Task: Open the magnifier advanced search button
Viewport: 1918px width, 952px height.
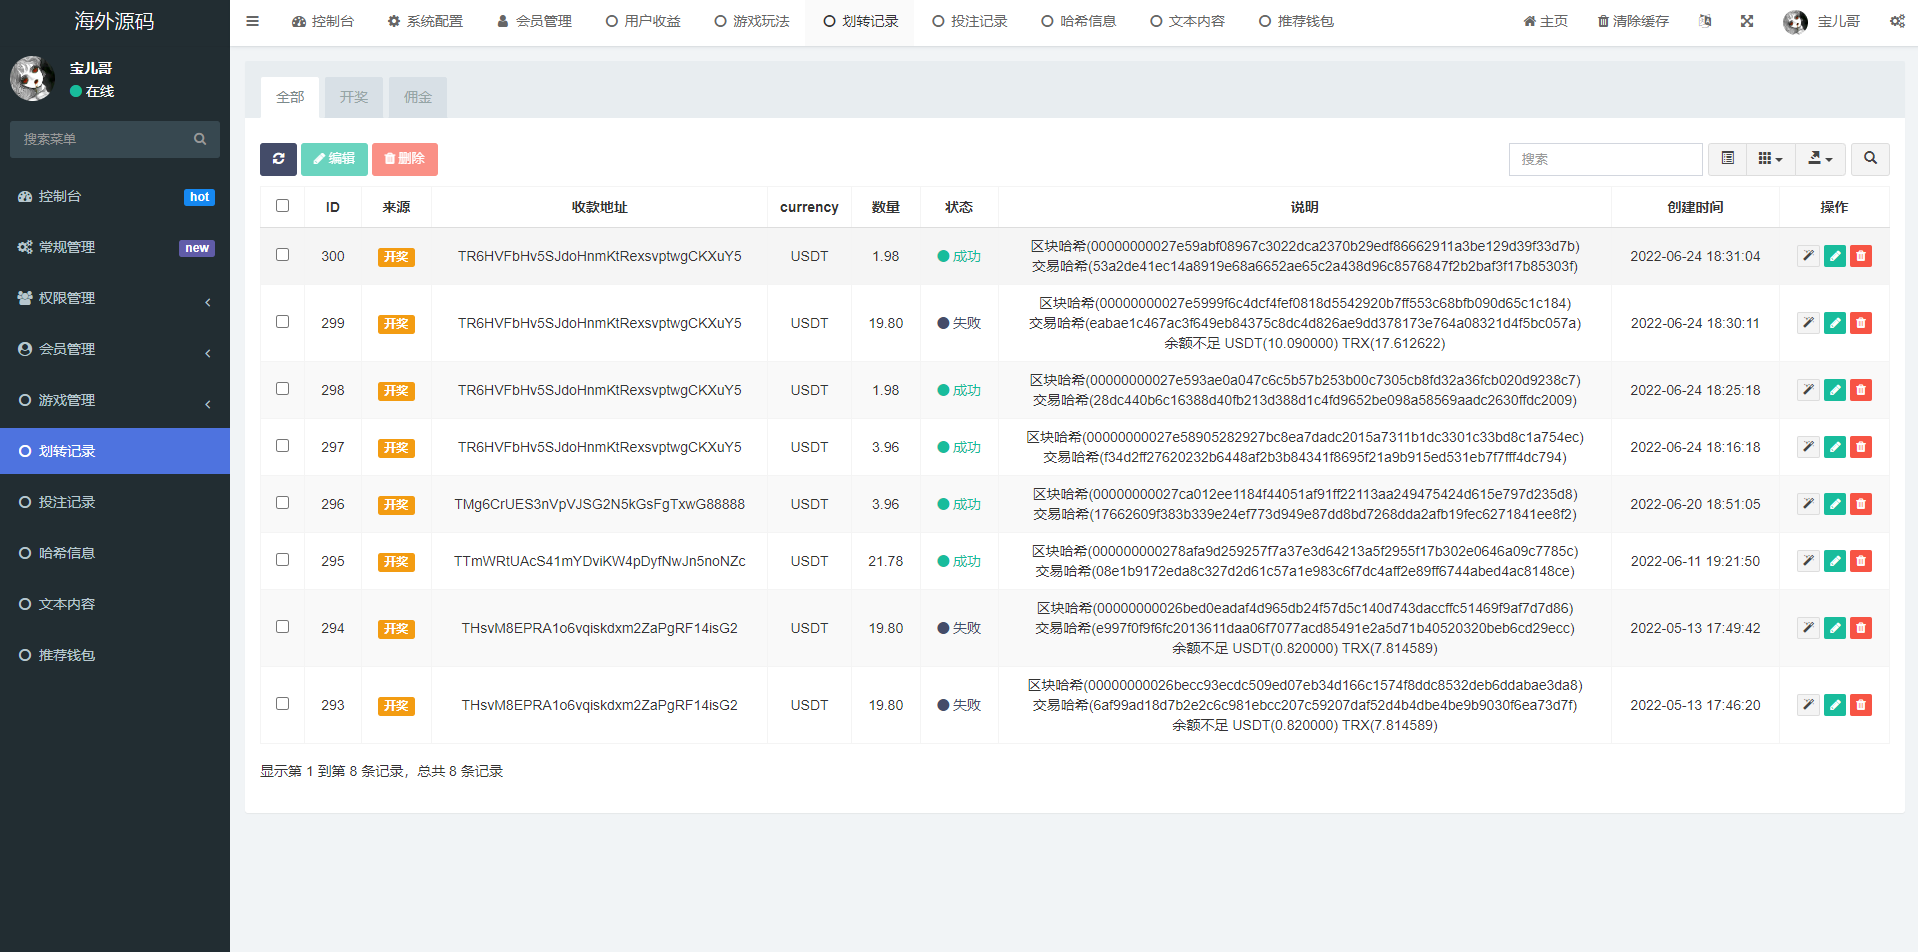Action: tap(1870, 159)
